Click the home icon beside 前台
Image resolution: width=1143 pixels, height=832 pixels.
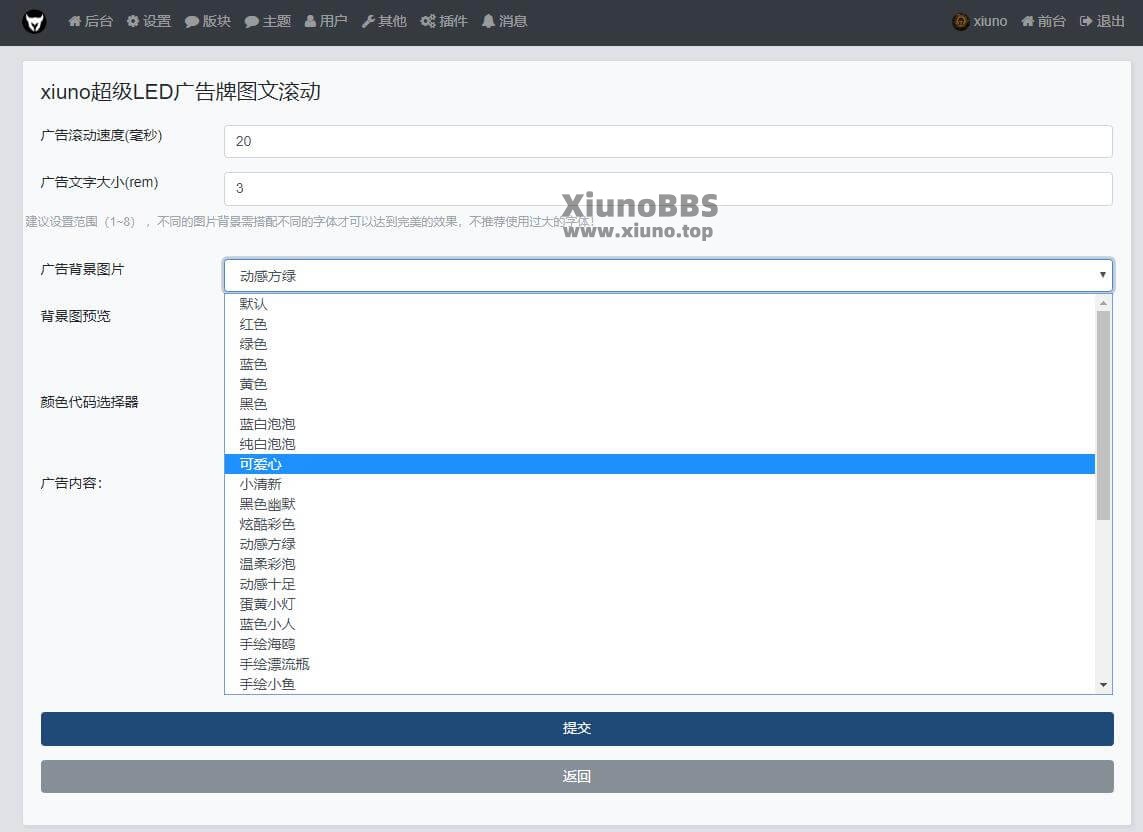pyautogui.click(x=1028, y=21)
